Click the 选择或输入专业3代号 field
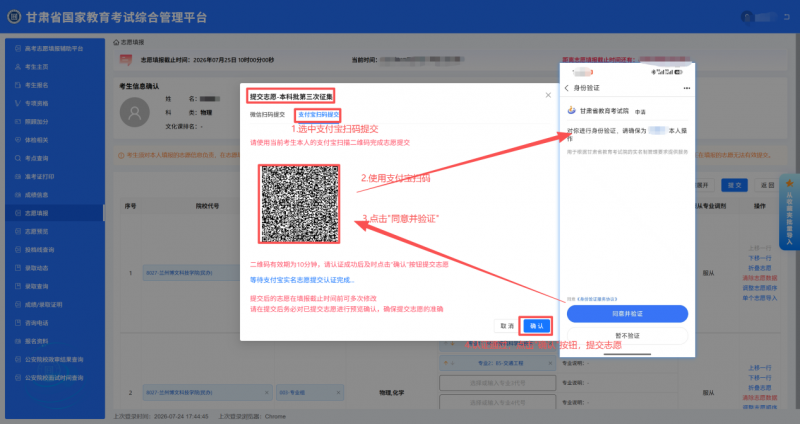The image size is (800, 424). pyautogui.click(x=497, y=383)
